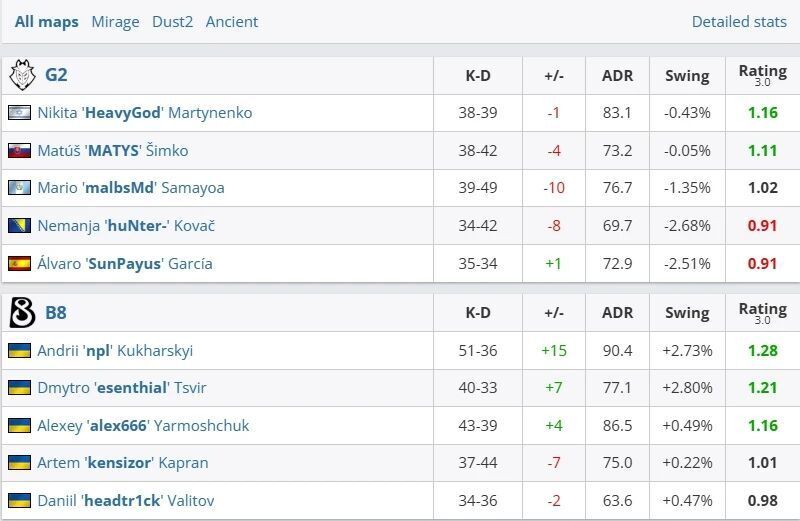Open Andrii 'npl' Kukharskyi's player profile
The image size is (800, 521).
[115, 351]
